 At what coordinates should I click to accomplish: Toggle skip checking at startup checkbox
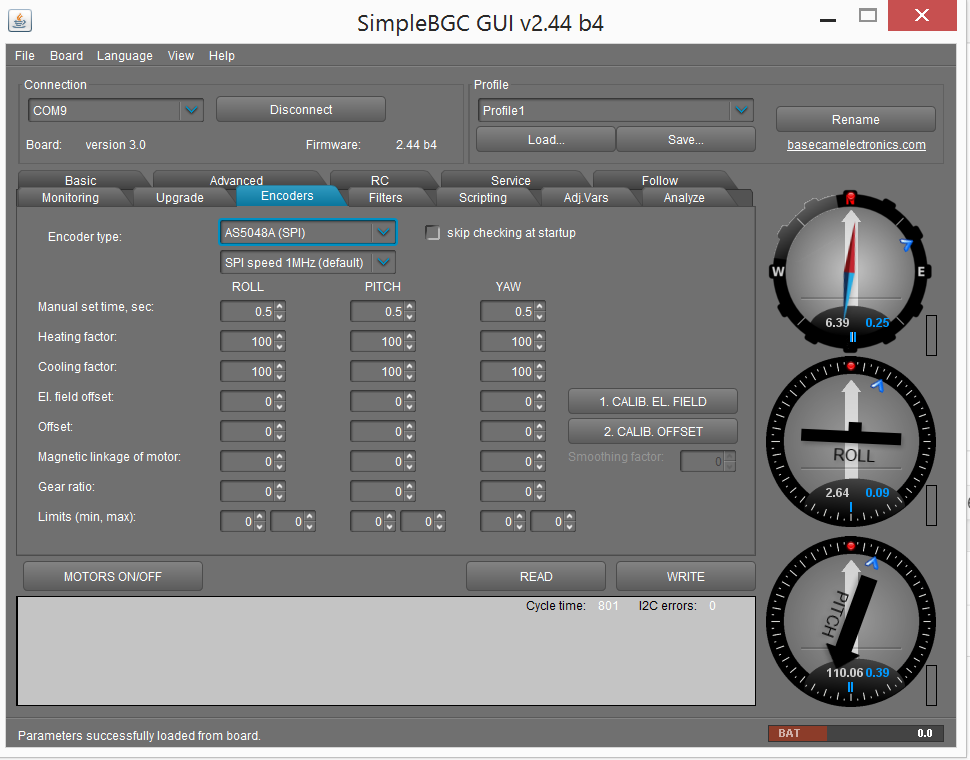coord(432,233)
